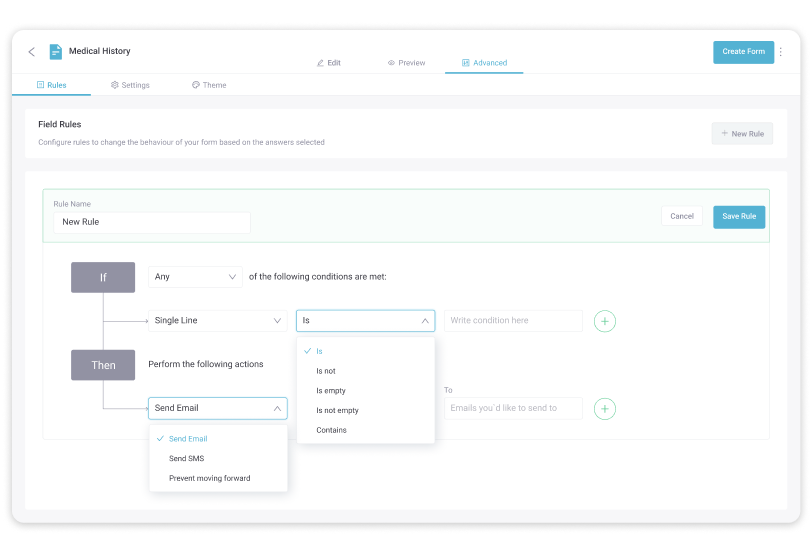
Task: Open the Single Line field dropdown
Action: point(217,321)
